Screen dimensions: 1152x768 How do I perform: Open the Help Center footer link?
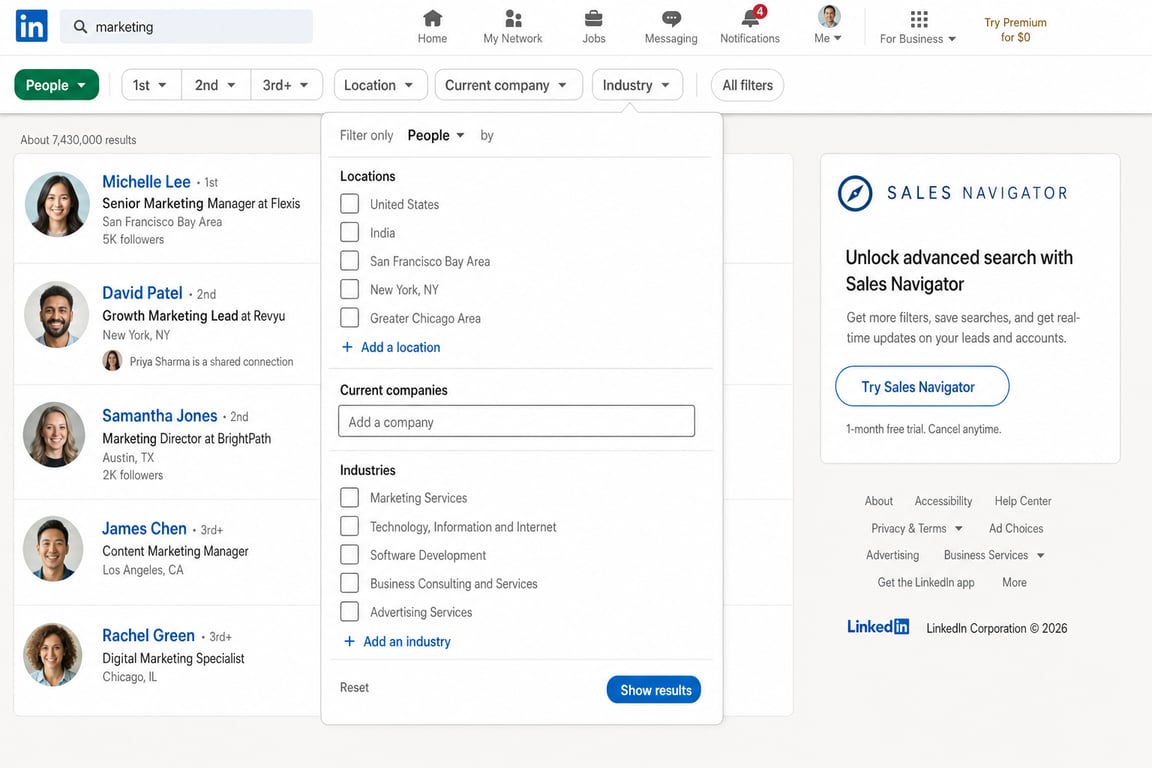point(1023,501)
